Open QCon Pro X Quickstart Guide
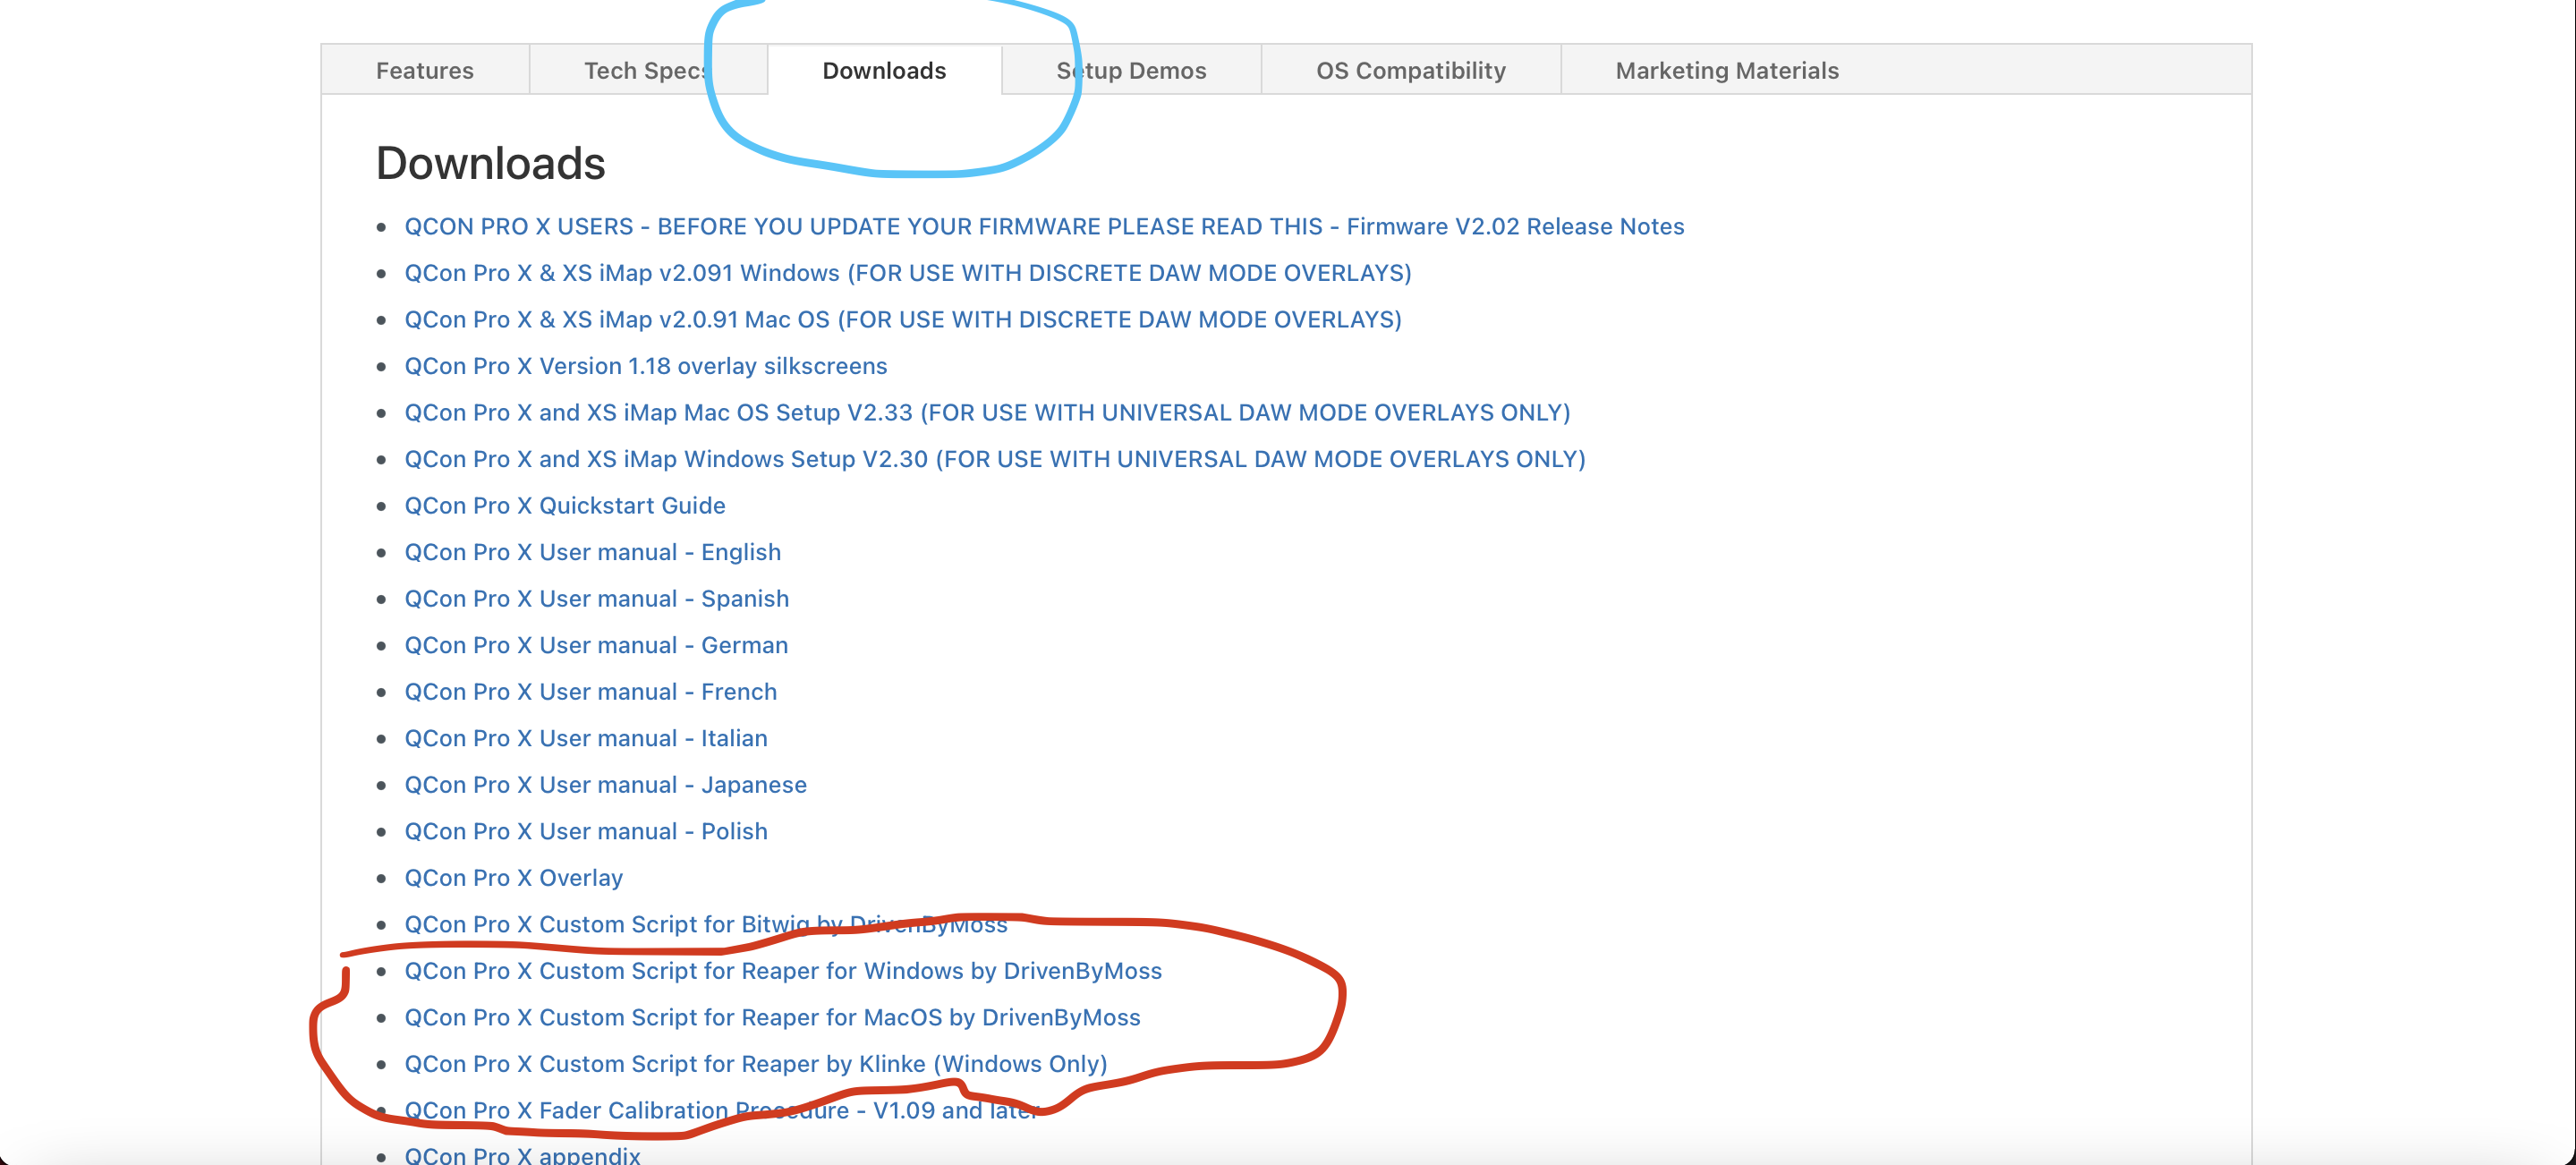 coord(564,505)
